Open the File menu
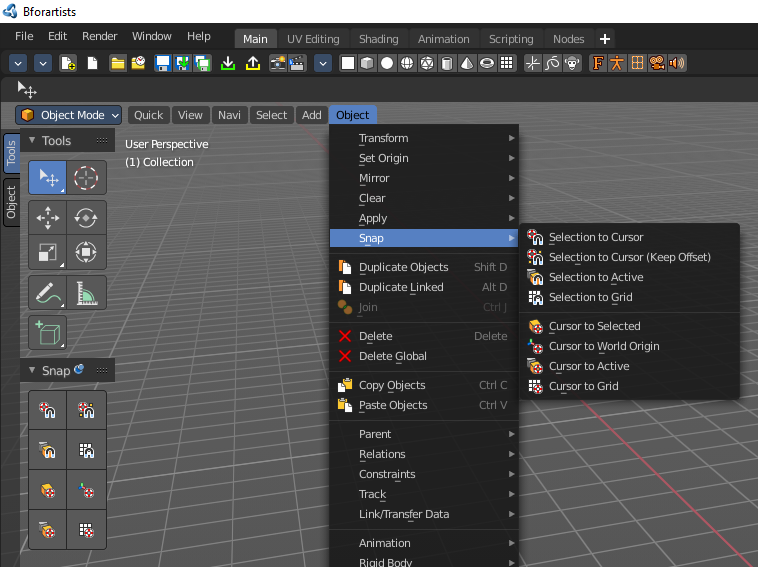The image size is (758, 567). tap(24, 36)
